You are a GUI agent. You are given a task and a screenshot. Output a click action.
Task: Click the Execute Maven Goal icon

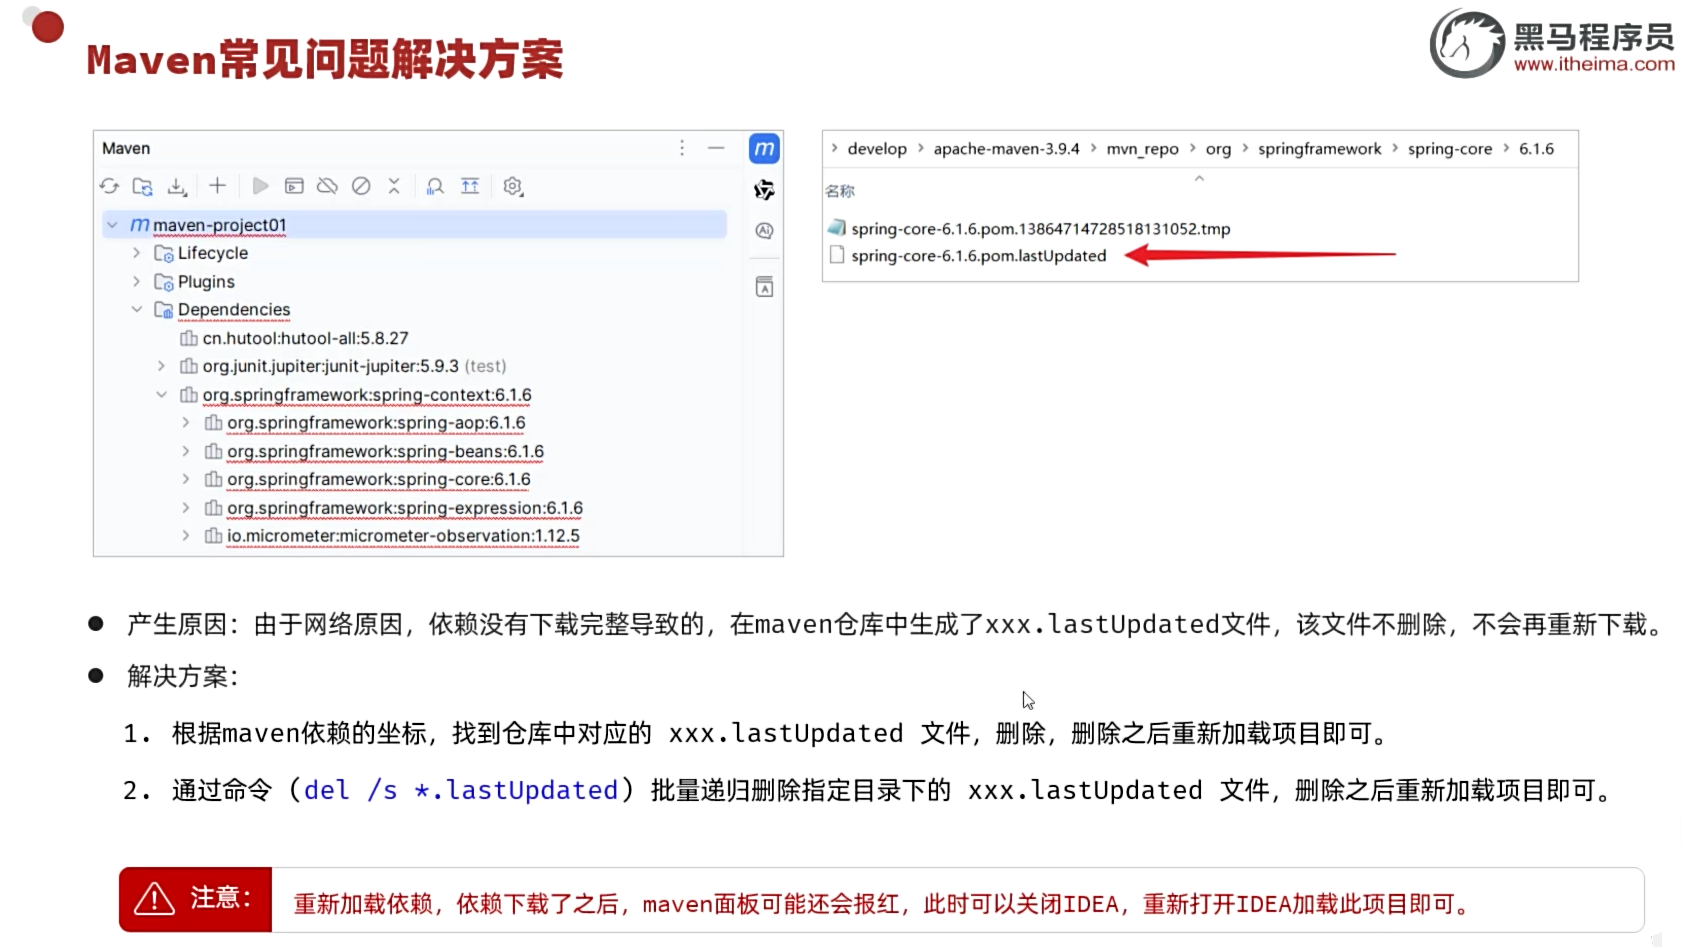pos(294,186)
